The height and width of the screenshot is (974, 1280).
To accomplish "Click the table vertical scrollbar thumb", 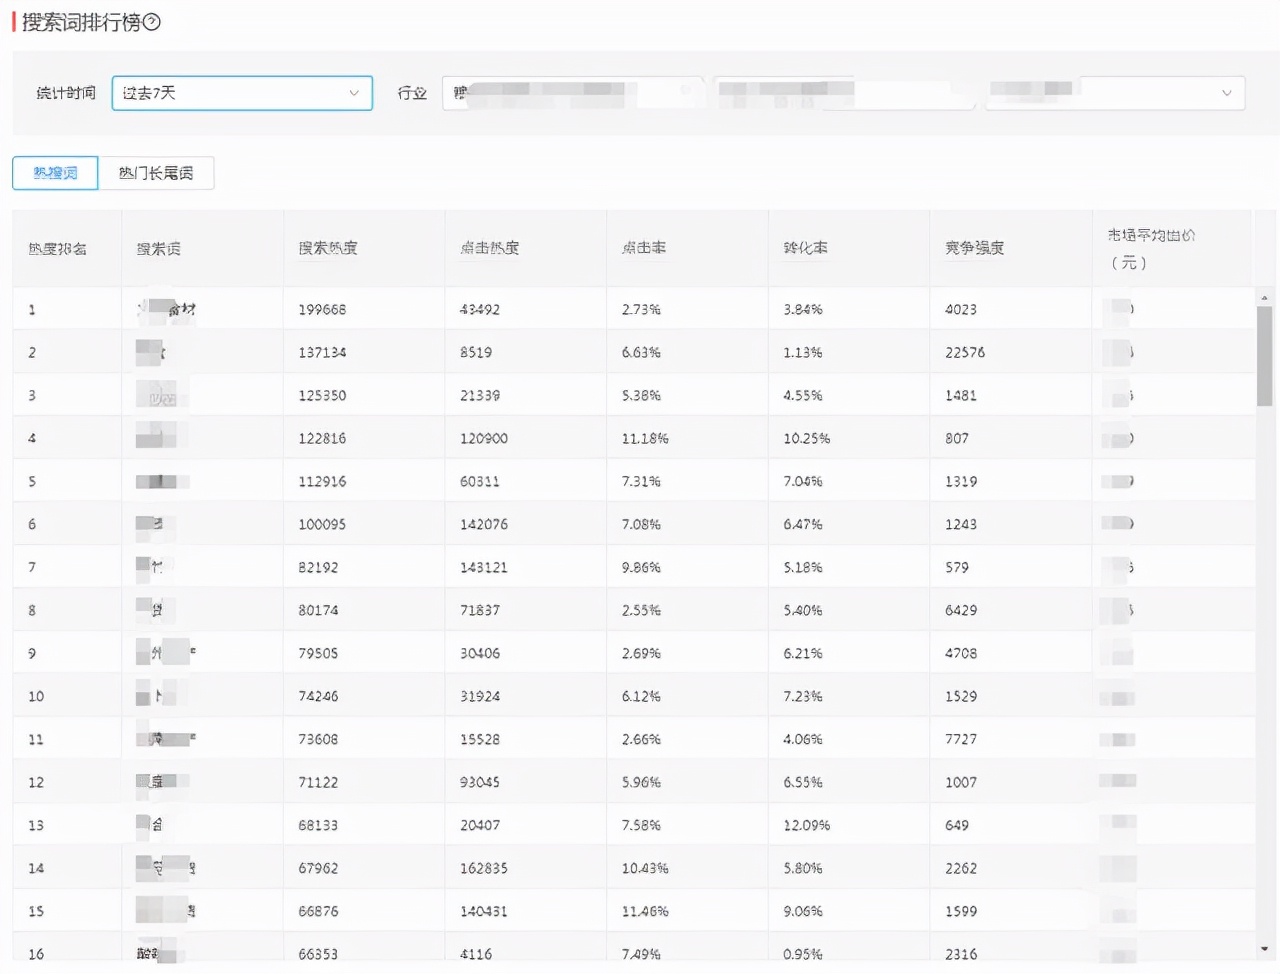I will (1265, 356).
